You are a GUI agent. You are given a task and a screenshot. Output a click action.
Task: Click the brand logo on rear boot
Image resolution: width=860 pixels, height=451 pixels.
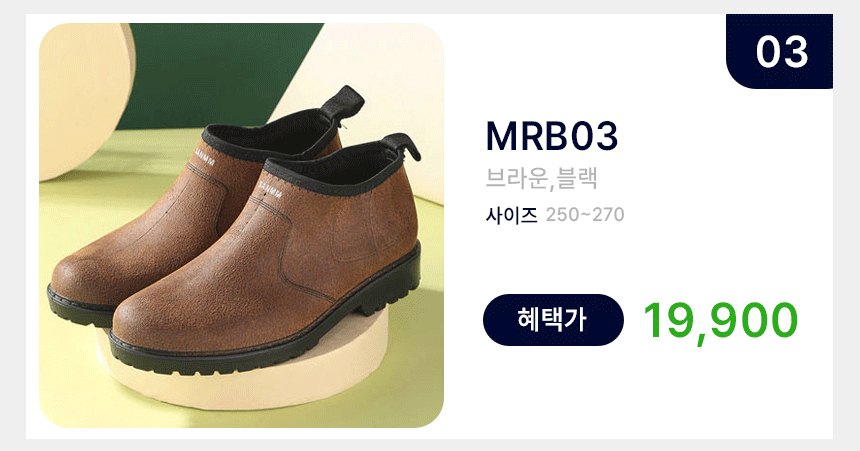tap(205, 155)
